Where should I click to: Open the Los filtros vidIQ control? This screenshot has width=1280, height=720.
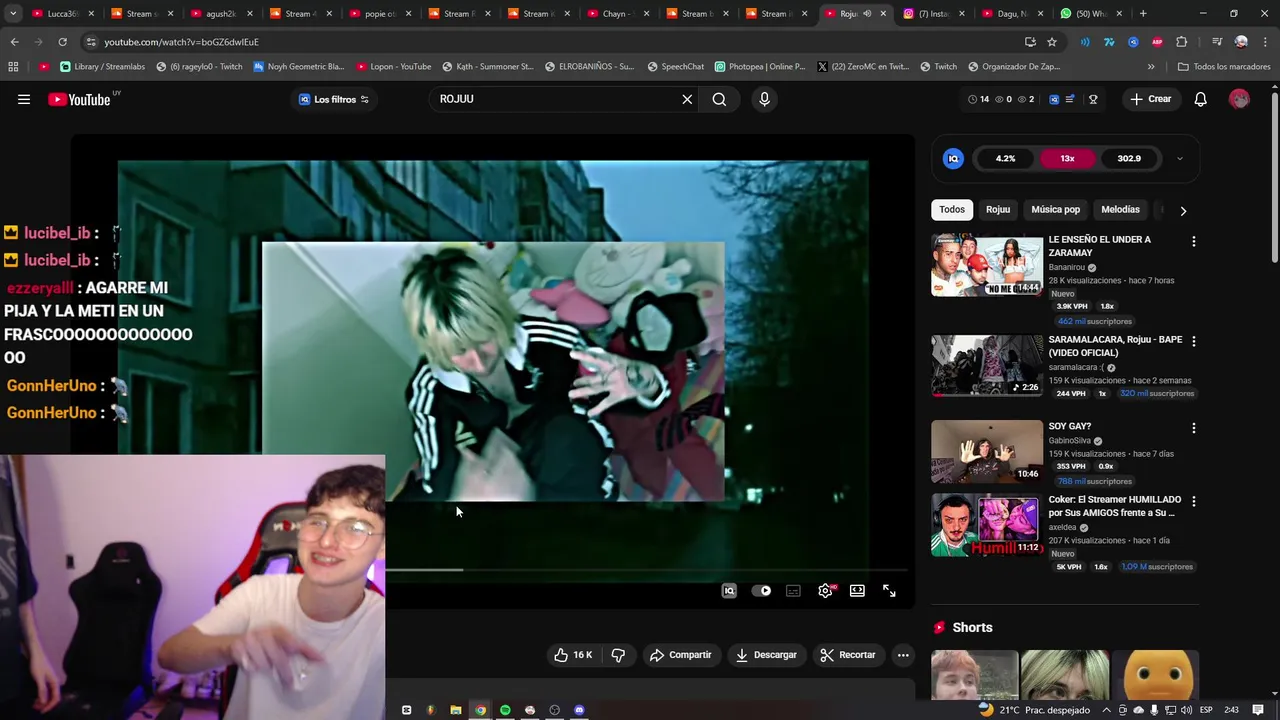(334, 99)
